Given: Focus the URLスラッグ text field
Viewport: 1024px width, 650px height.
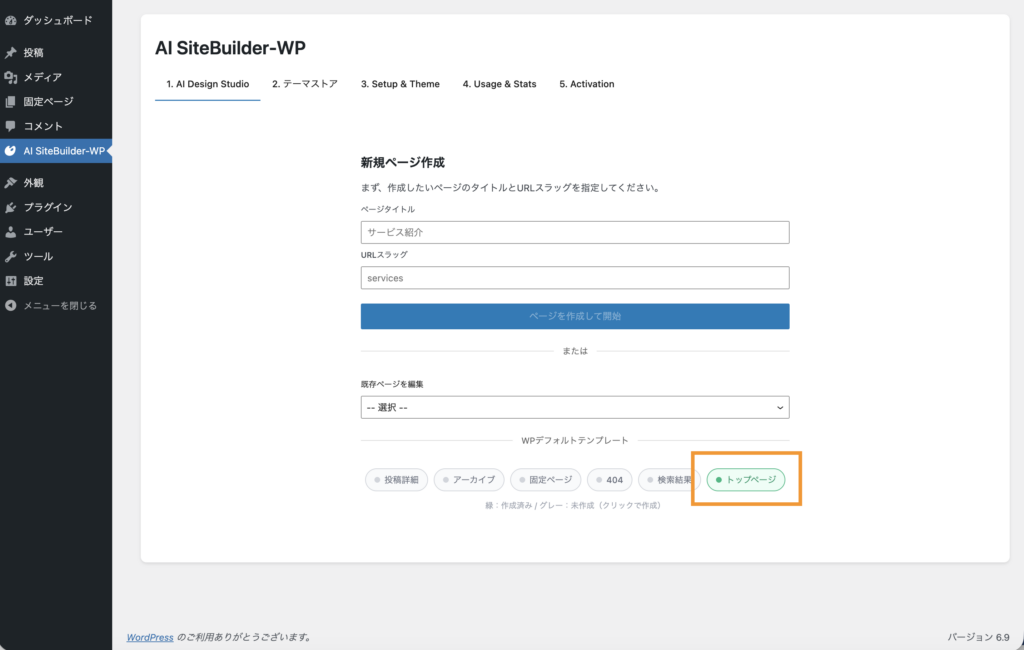Looking at the screenshot, I should 575,278.
